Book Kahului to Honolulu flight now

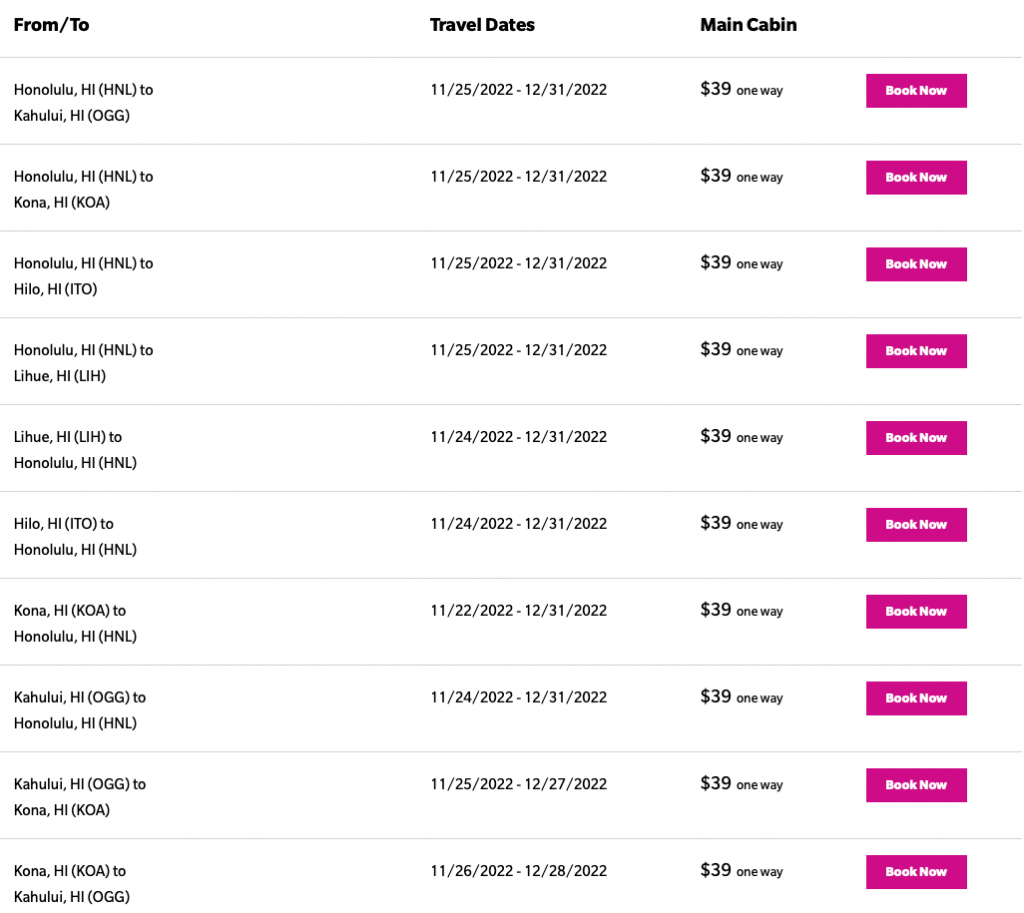point(916,698)
